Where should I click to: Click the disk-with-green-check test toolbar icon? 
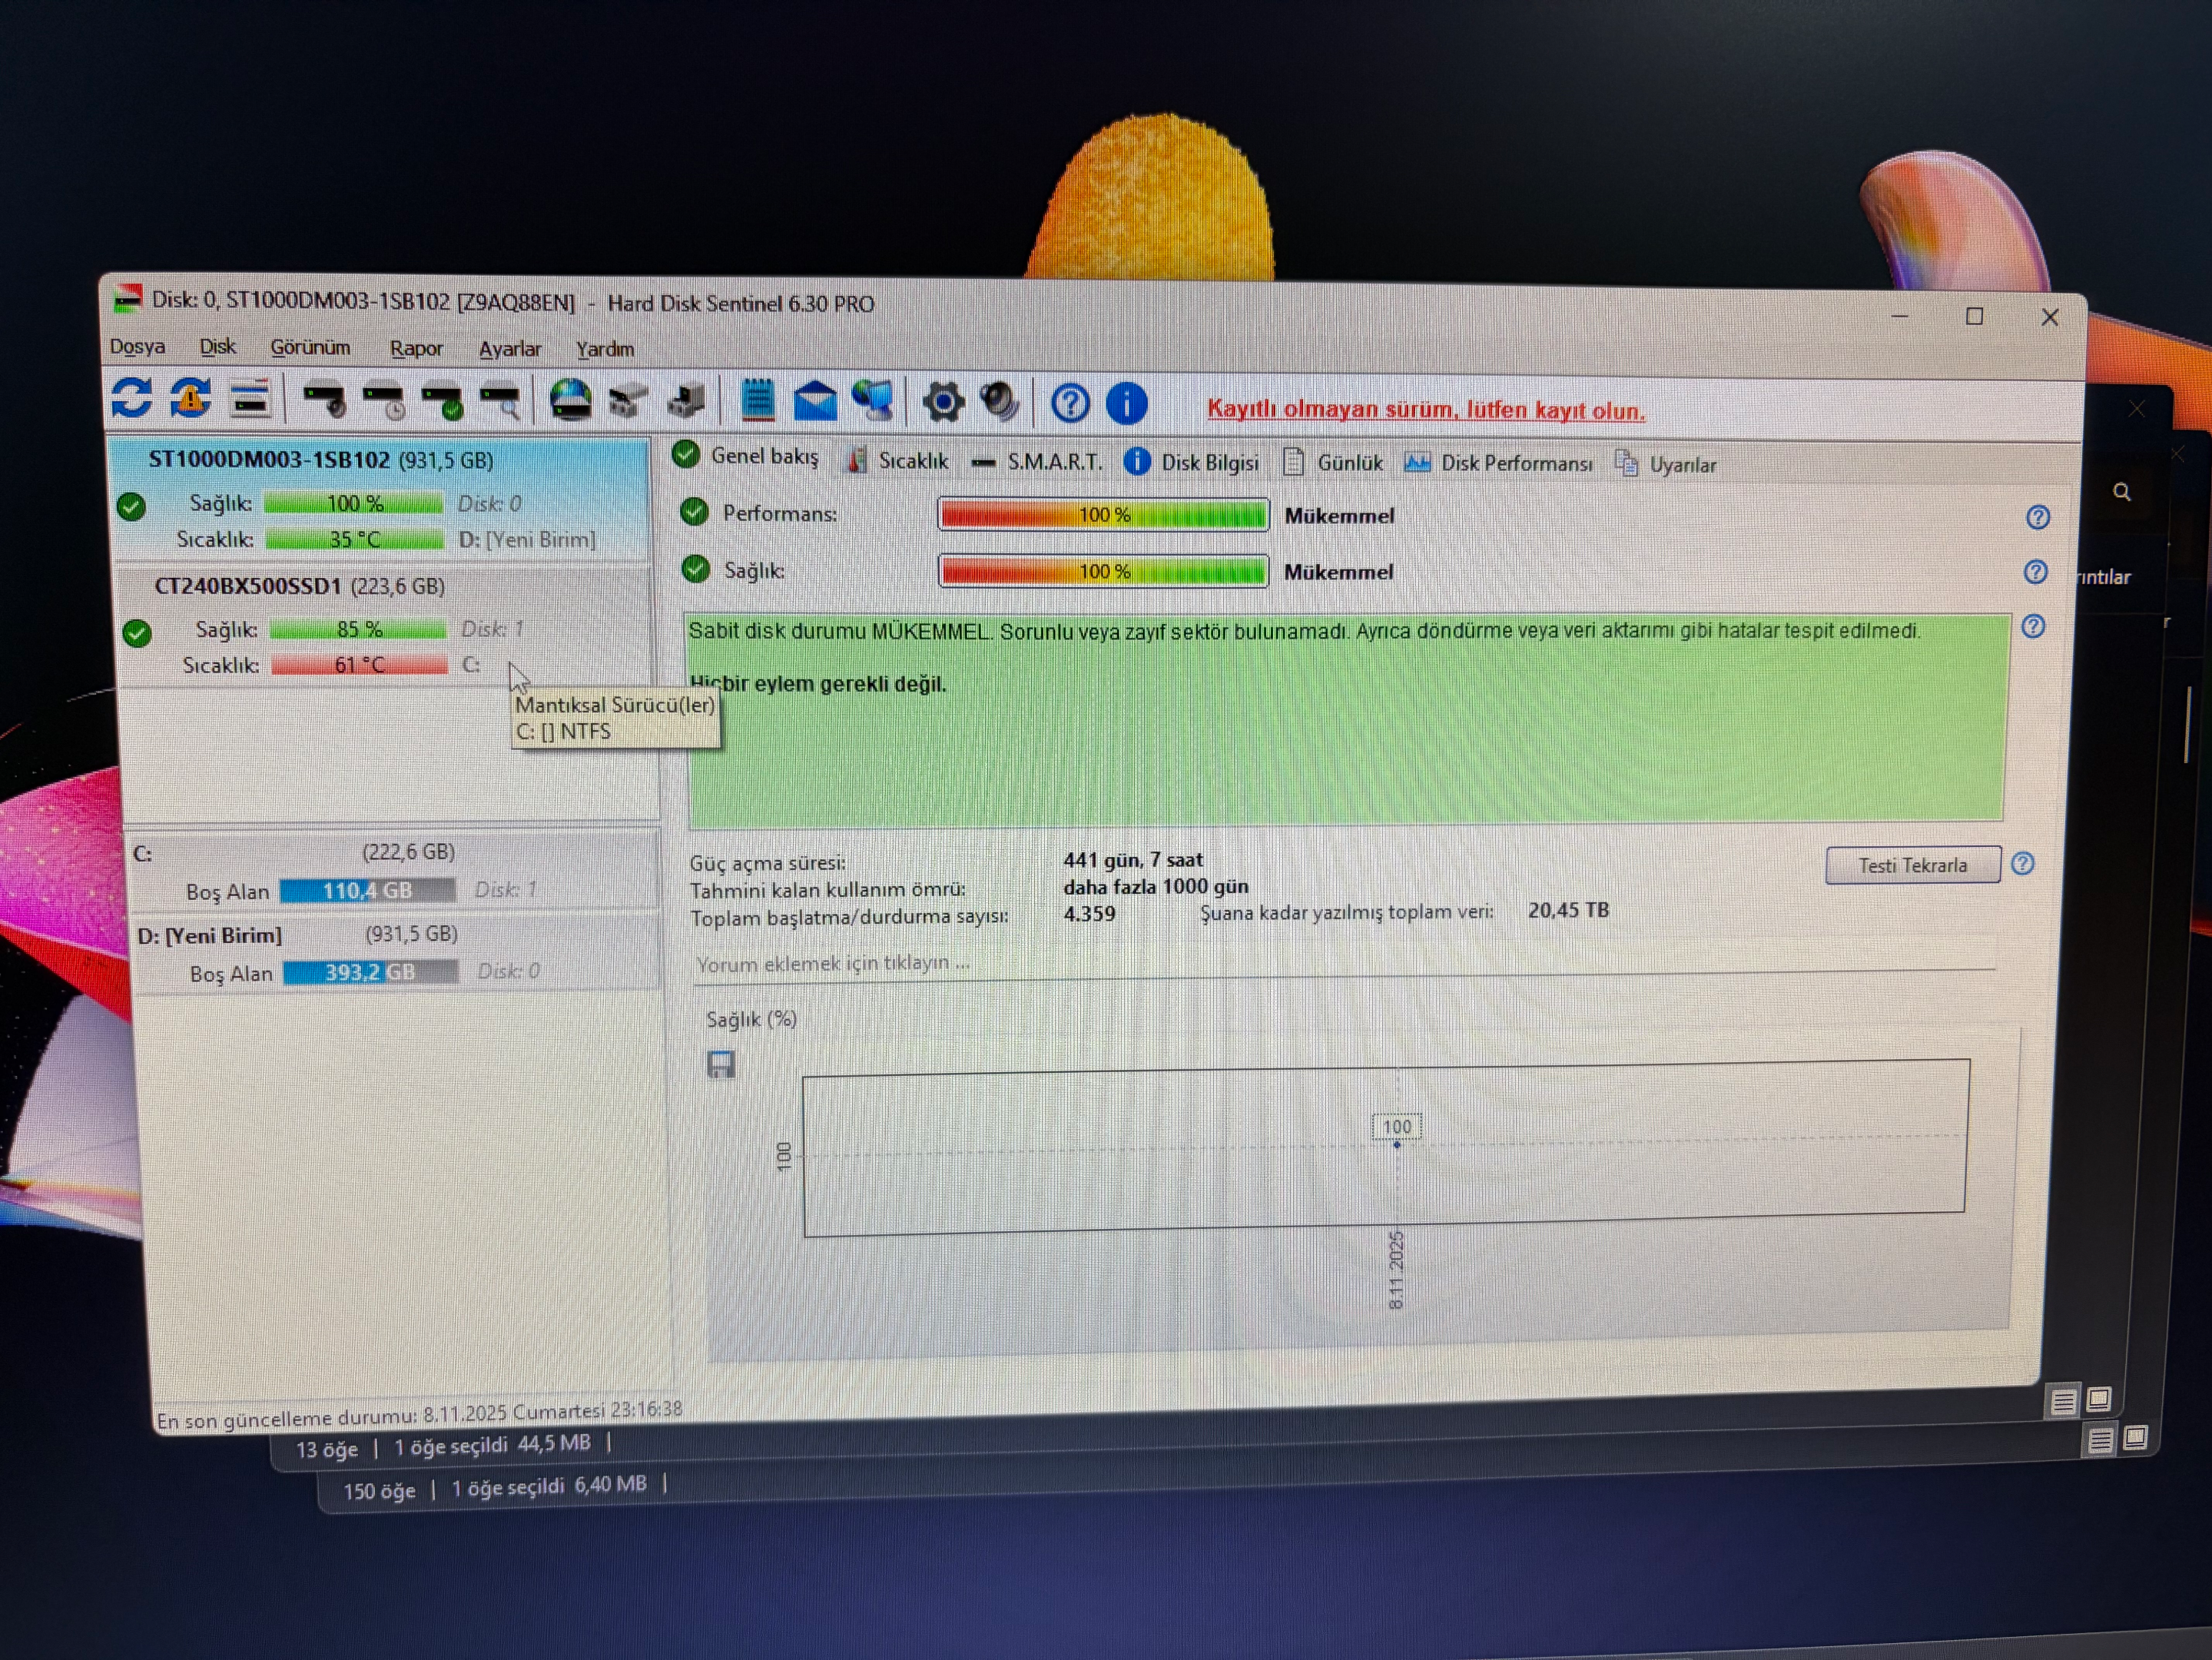[442, 401]
